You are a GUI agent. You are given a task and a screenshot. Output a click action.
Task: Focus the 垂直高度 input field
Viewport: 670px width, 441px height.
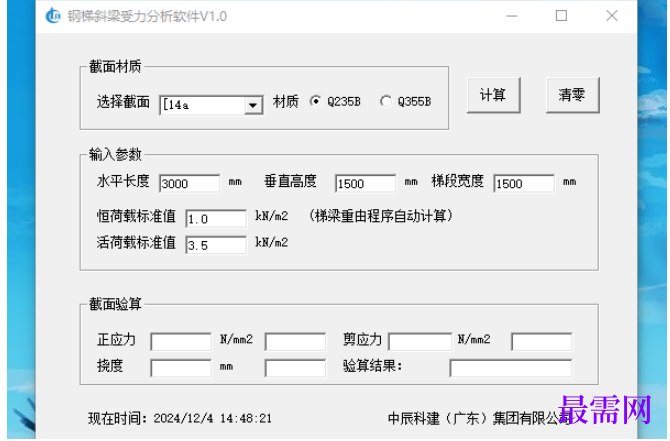pos(365,183)
